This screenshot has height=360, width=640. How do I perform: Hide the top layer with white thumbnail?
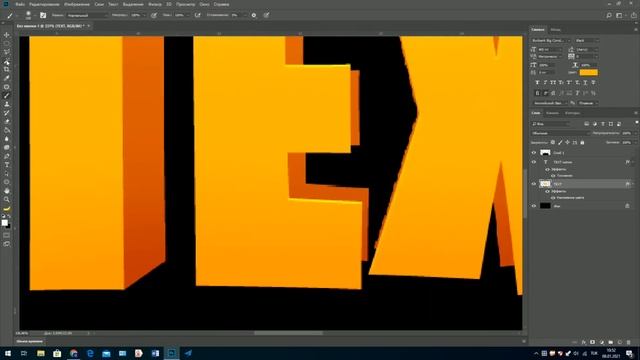(x=533, y=153)
